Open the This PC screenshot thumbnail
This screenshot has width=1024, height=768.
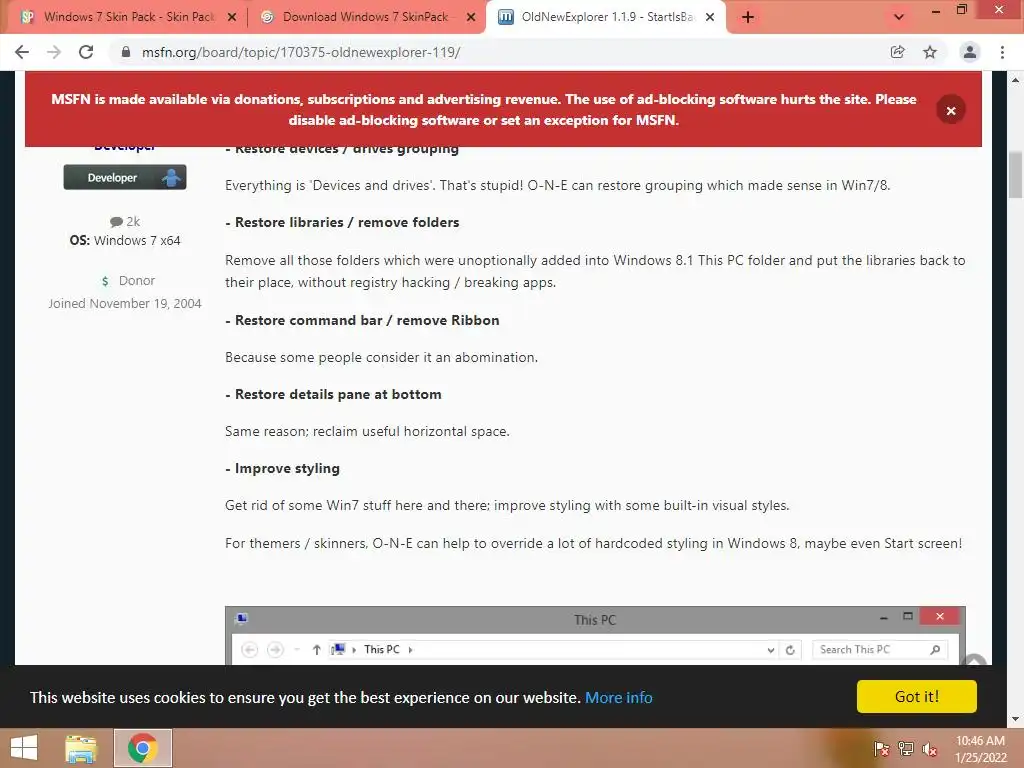coord(595,635)
